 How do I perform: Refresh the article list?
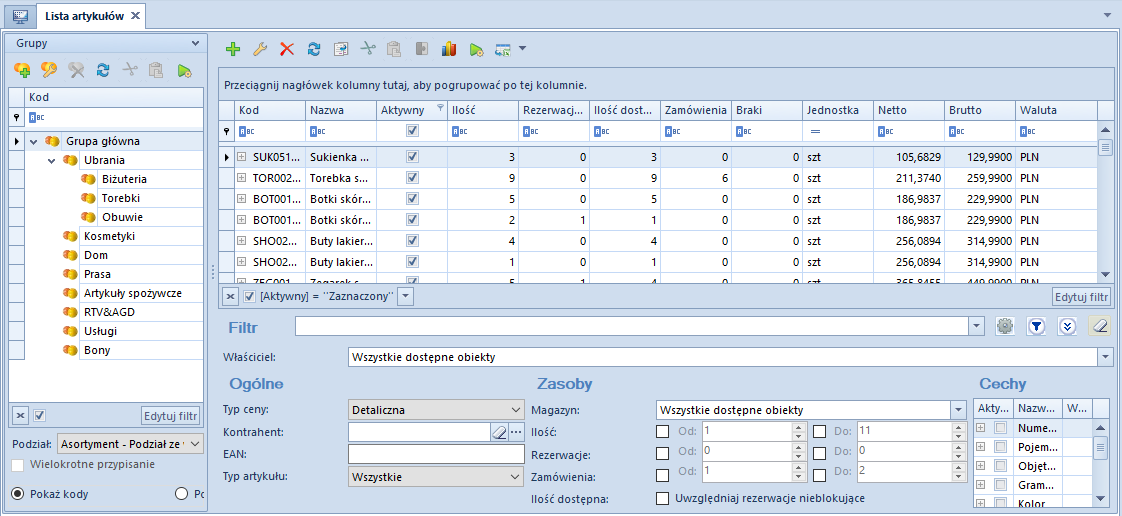313,49
